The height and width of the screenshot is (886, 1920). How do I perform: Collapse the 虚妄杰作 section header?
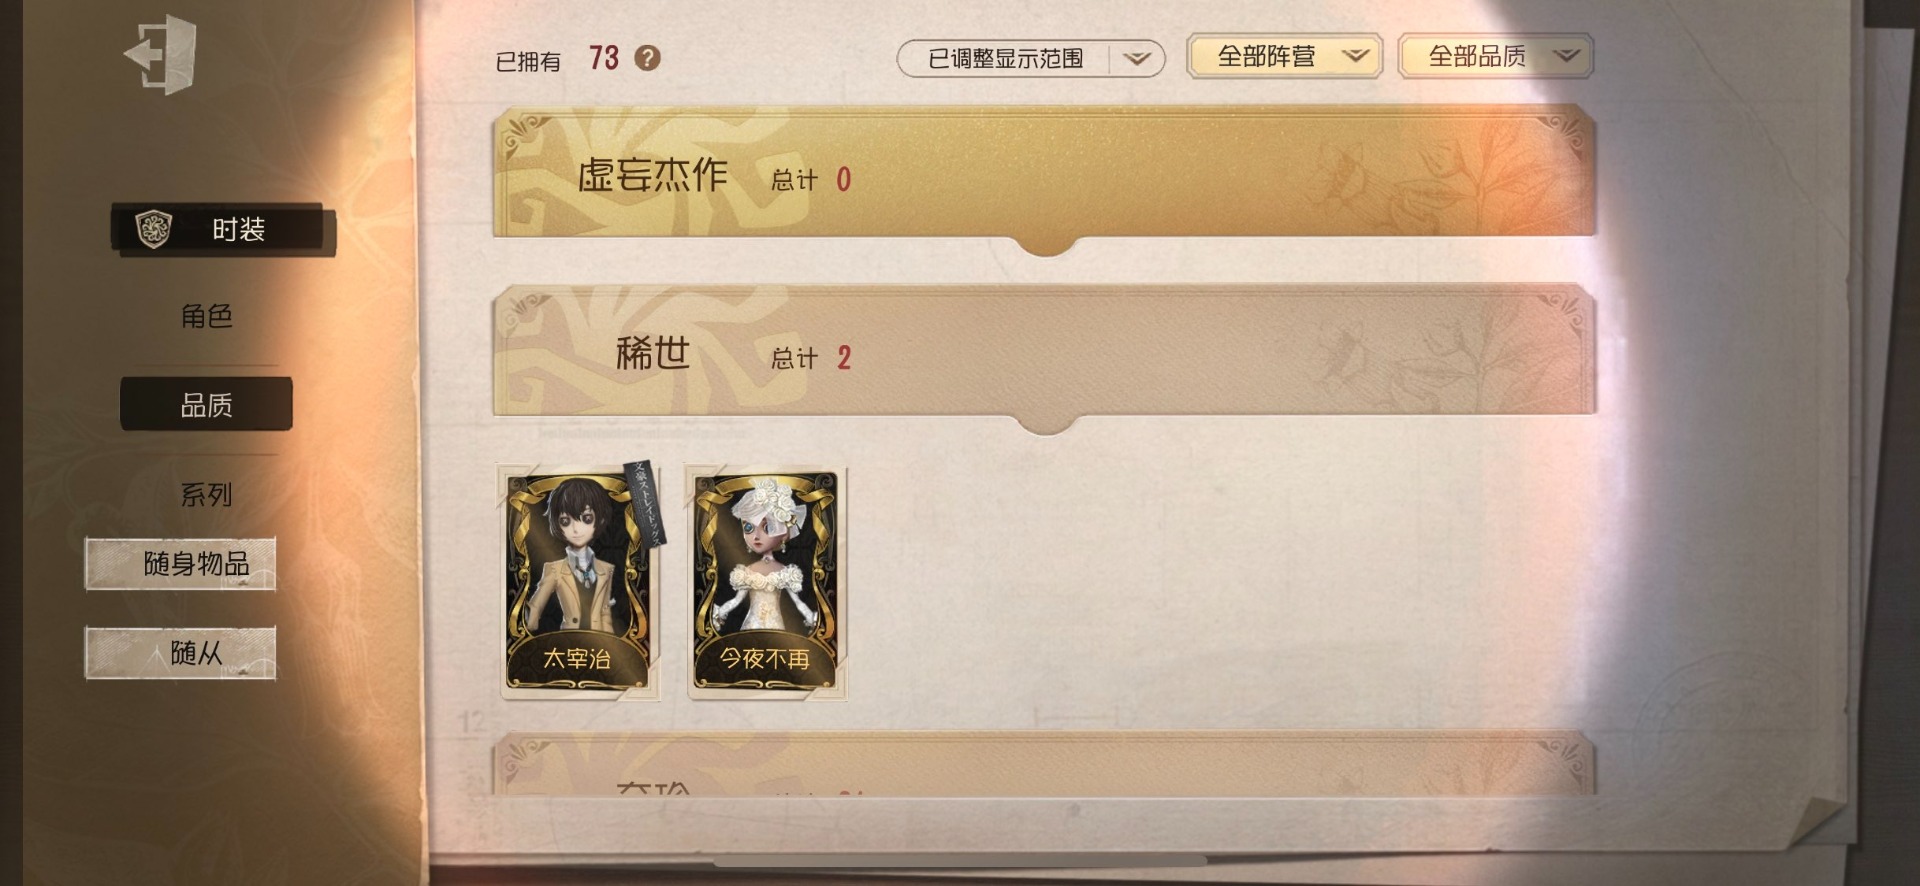tap(1044, 175)
